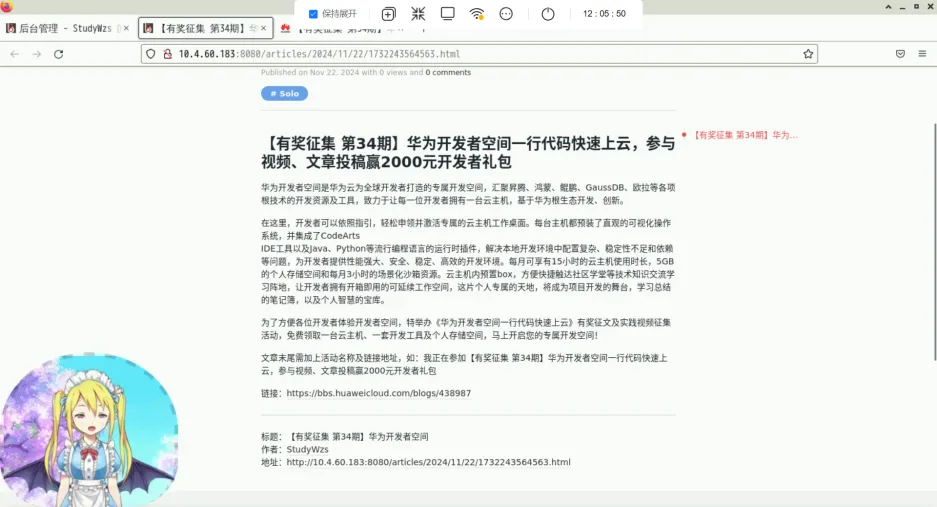
Task: Open the Firefox hamburger menu
Action: (922, 54)
